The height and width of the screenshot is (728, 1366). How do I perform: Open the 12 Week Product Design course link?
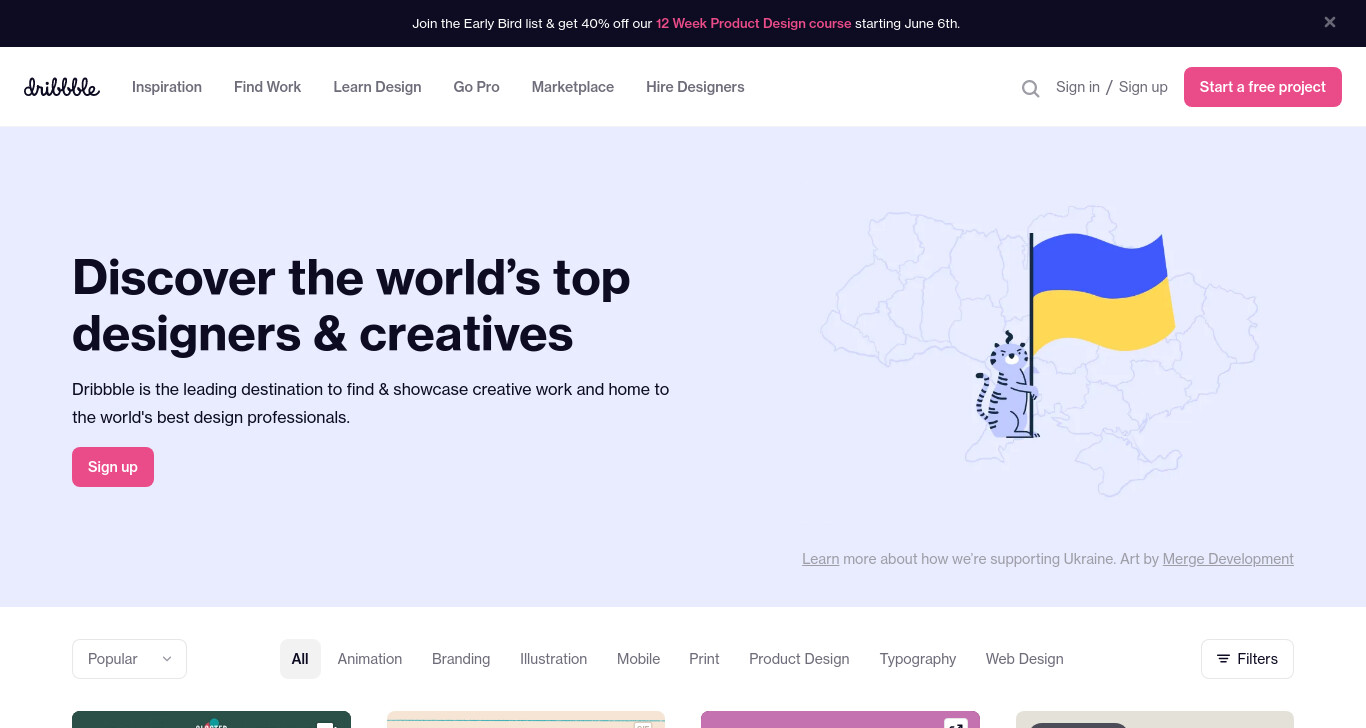click(x=754, y=23)
